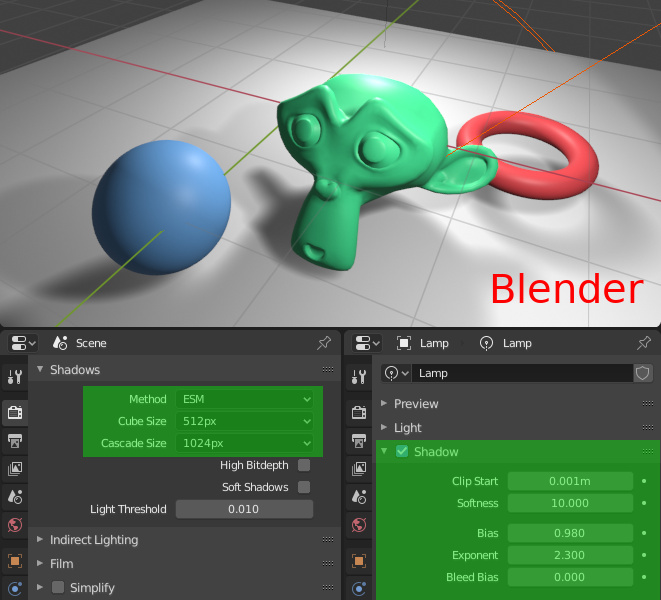Click the Preview panel drag handle
Screen dimensions: 661x600
[x=648, y=404]
